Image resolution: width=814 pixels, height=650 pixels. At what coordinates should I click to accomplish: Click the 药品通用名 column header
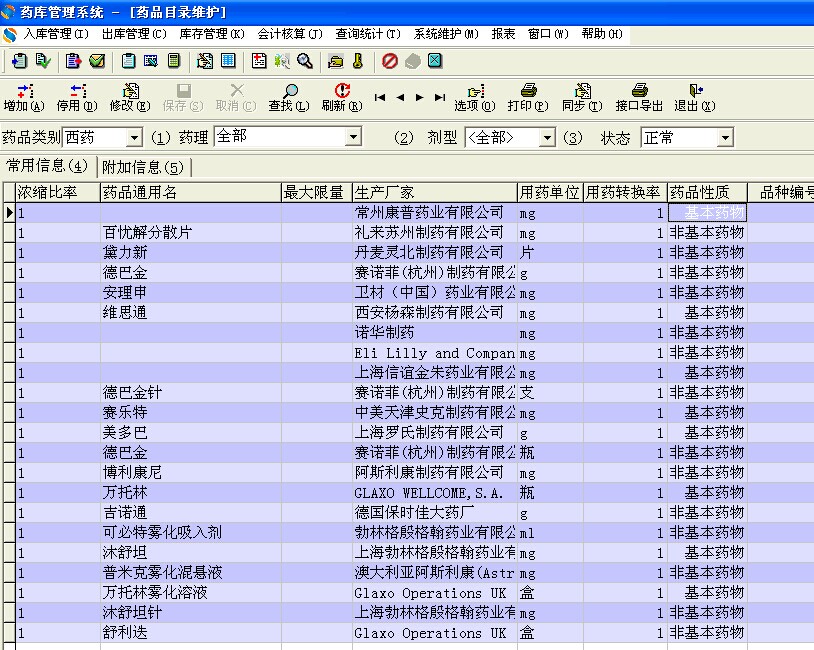(191, 193)
